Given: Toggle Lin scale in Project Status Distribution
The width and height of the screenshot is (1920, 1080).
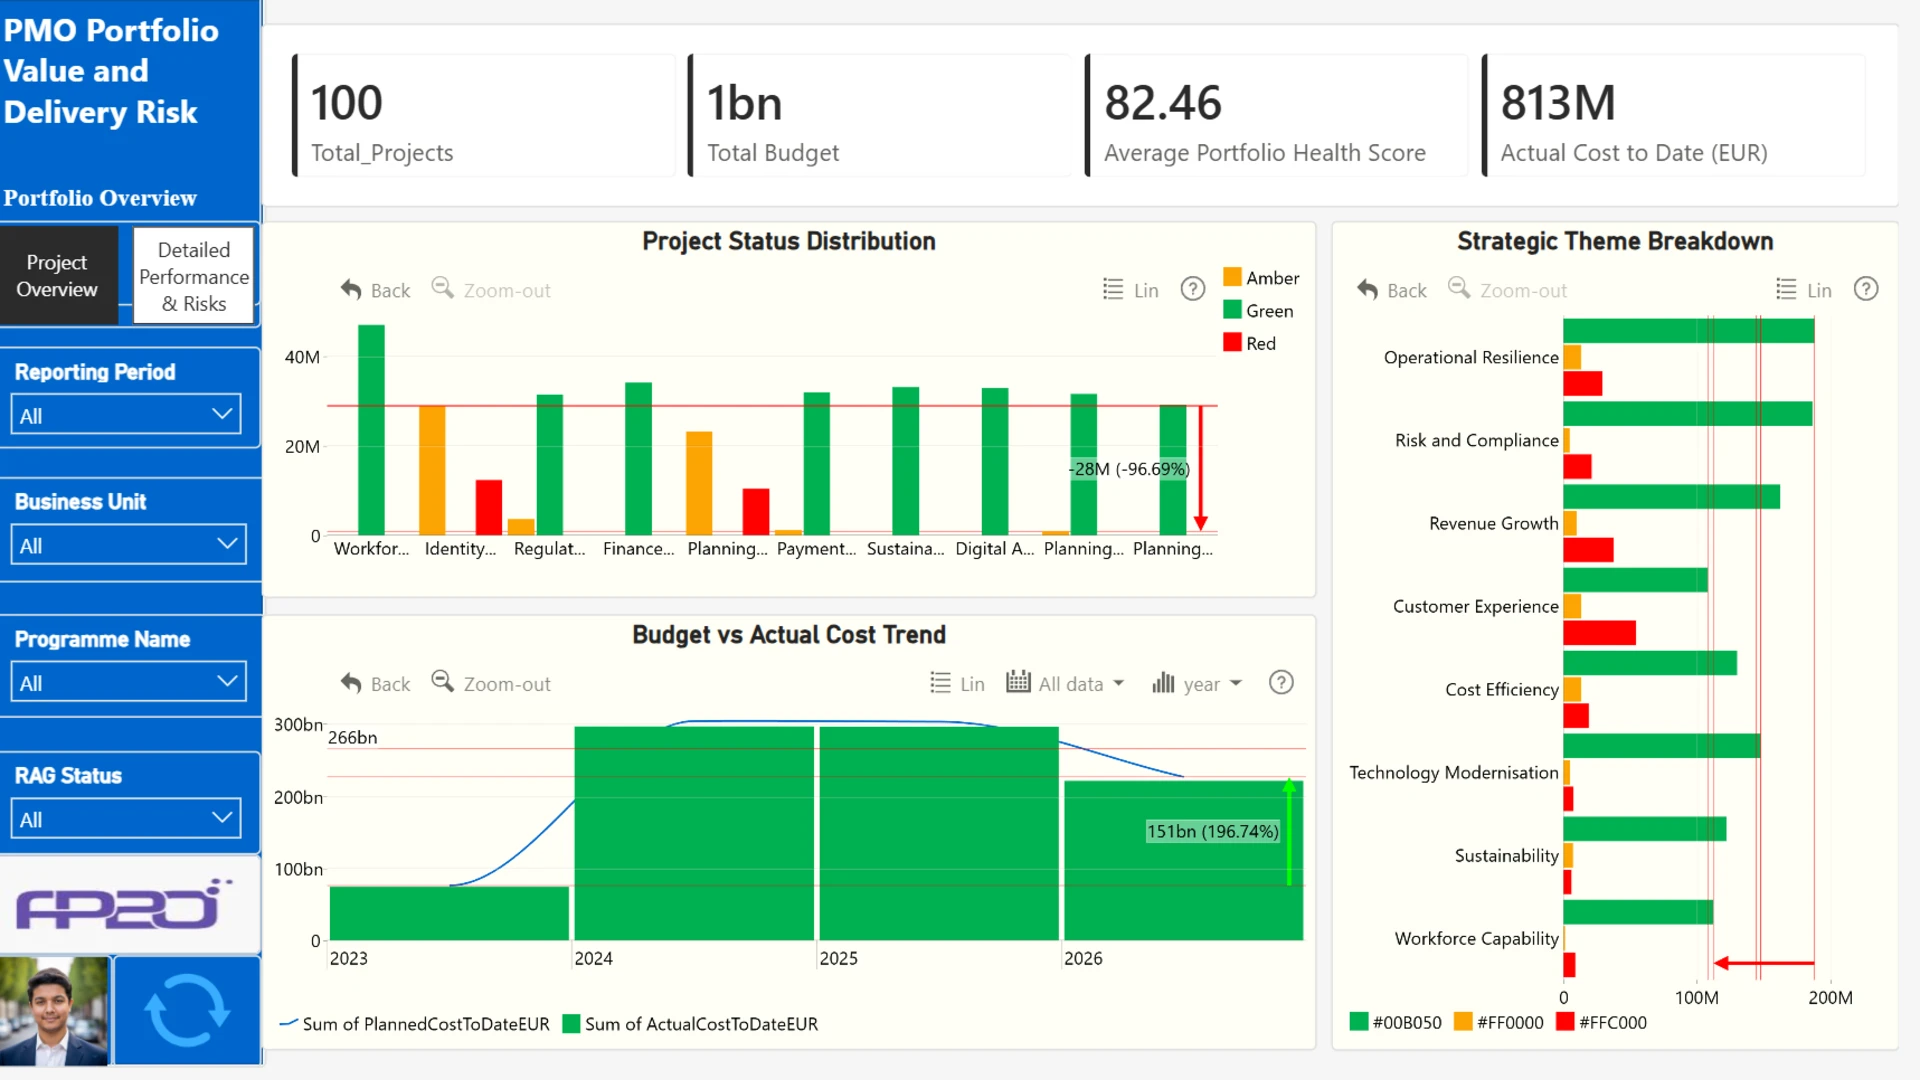Looking at the screenshot, I should (1130, 290).
